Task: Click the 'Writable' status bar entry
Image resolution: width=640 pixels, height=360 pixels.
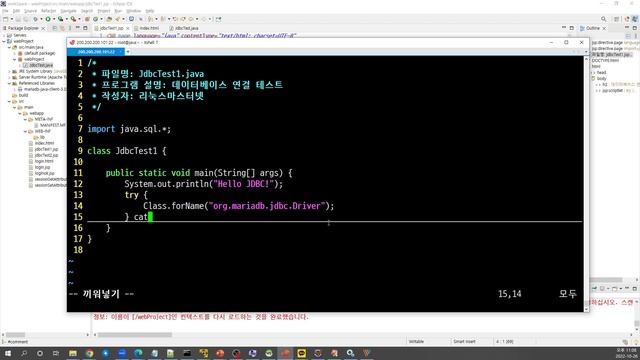Action: (416, 341)
